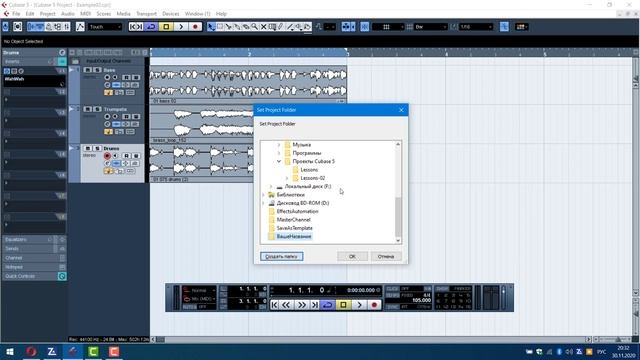This screenshot has width=640, height=360.
Task: Open the Project menu
Action: 47,13
